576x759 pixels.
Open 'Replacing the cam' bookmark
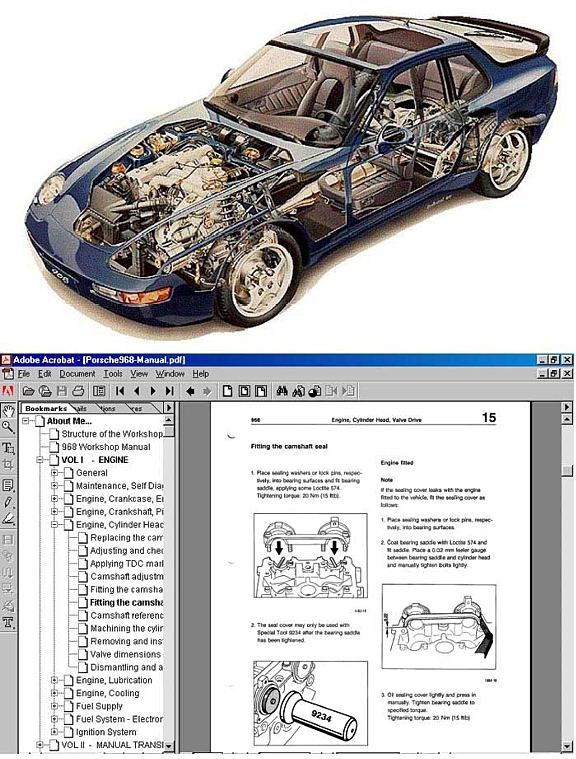pos(126,538)
